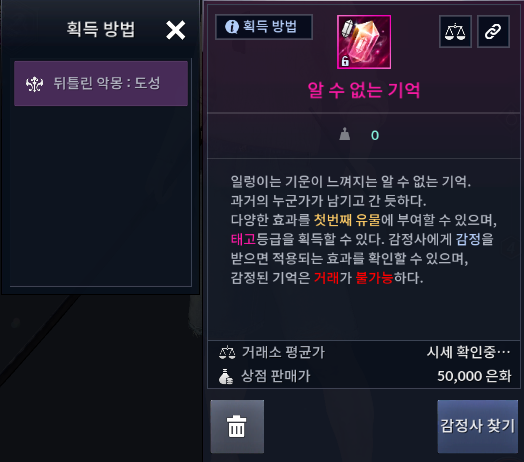The width and height of the screenshot is (524, 462).
Task: Click the emblem icon beside 뒤틀린 악몽
Action: (34, 84)
